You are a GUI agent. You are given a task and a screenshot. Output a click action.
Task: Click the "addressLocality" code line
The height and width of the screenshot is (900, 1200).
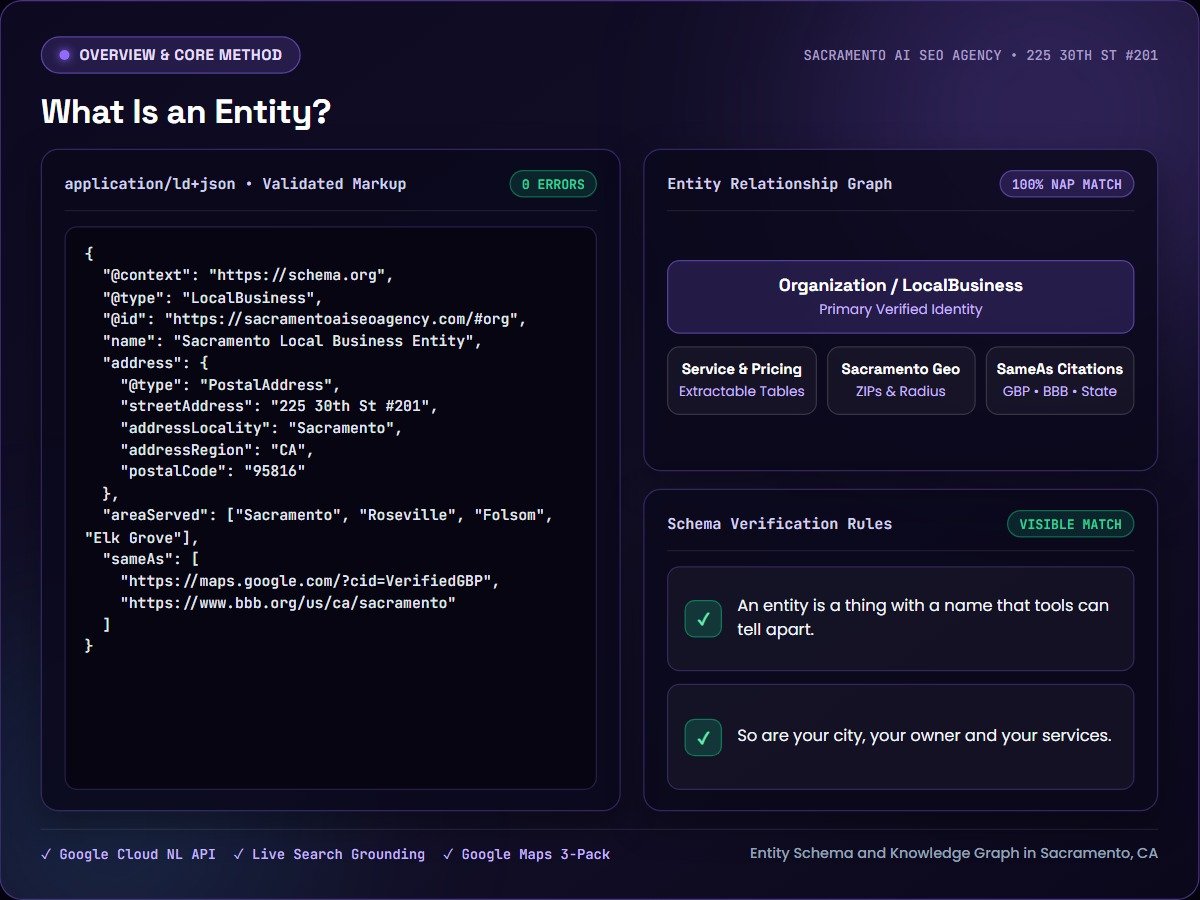(261, 429)
